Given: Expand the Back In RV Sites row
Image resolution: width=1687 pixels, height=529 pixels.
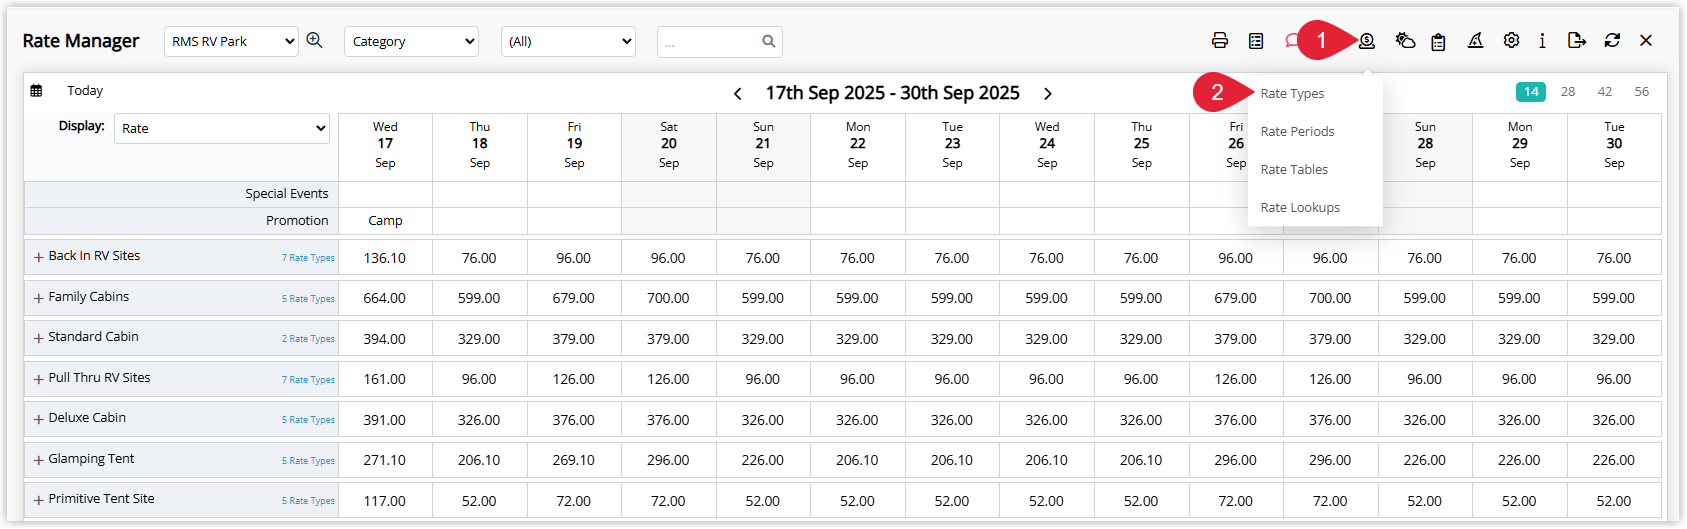Looking at the screenshot, I should pos(38,258).
